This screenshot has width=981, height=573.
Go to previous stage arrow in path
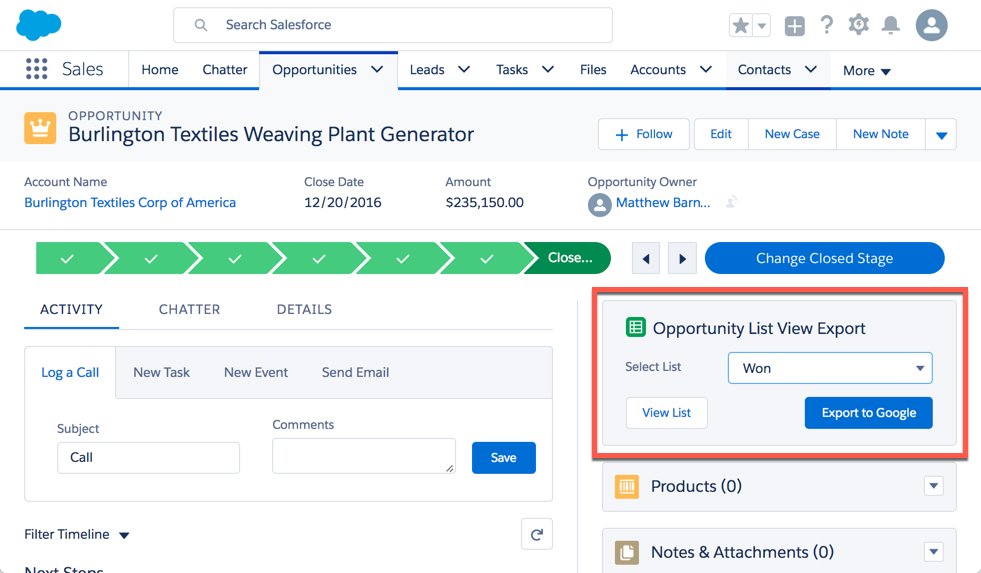(x=646, y=258)
